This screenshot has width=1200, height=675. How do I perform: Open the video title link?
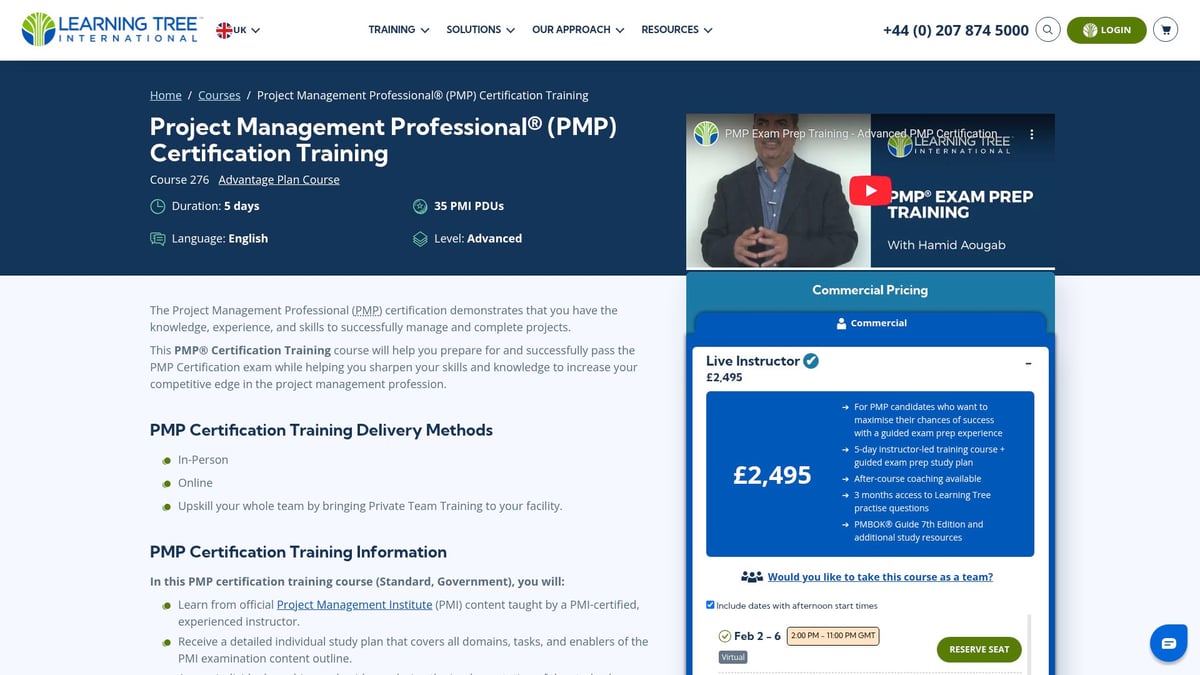[861, 133]
